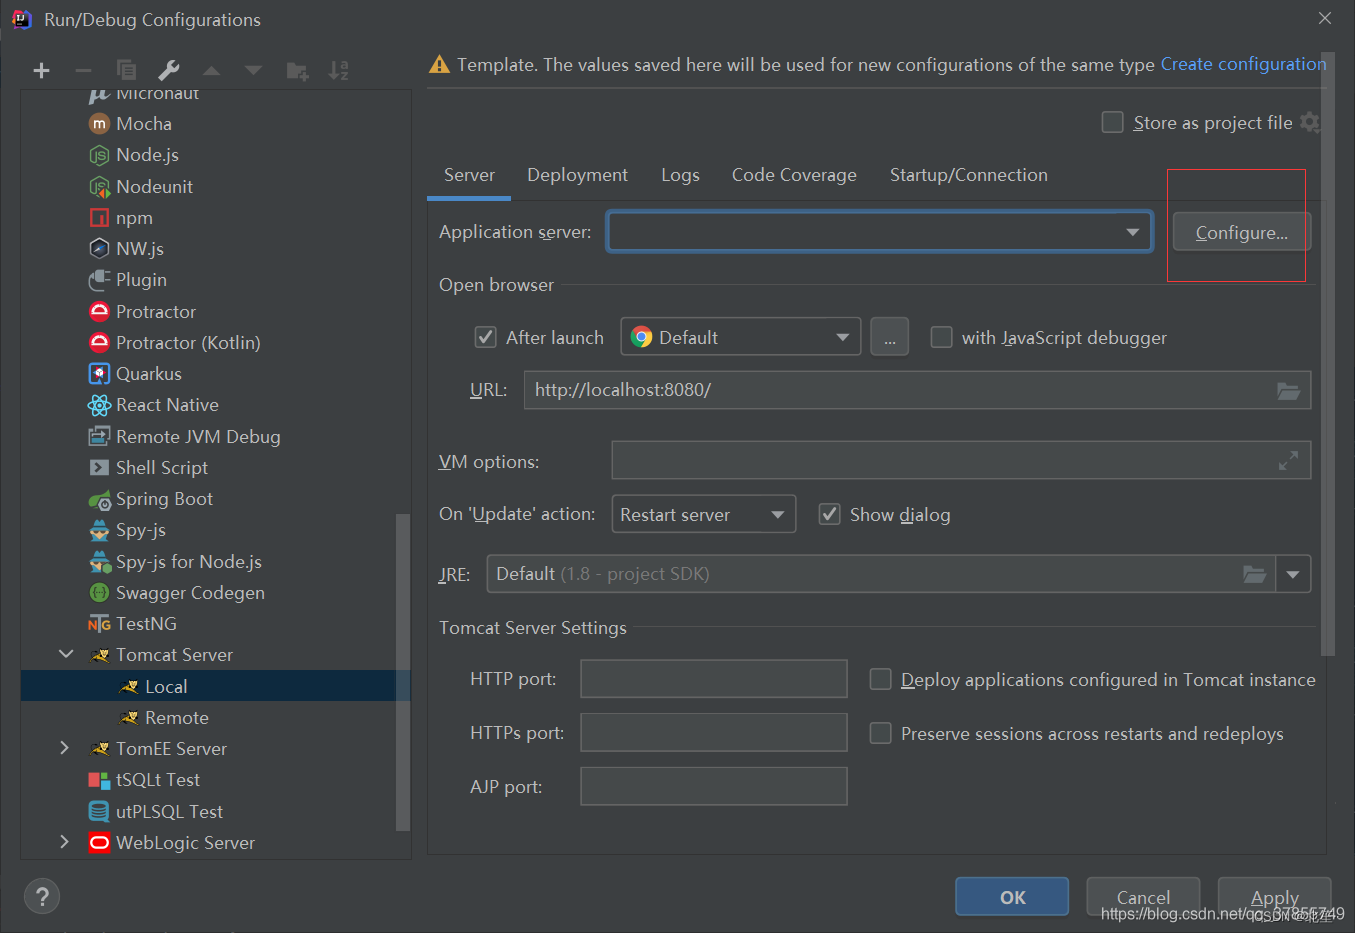Click the OK button
Viewport: 1355px width, 933px height.
[1012, 897]
